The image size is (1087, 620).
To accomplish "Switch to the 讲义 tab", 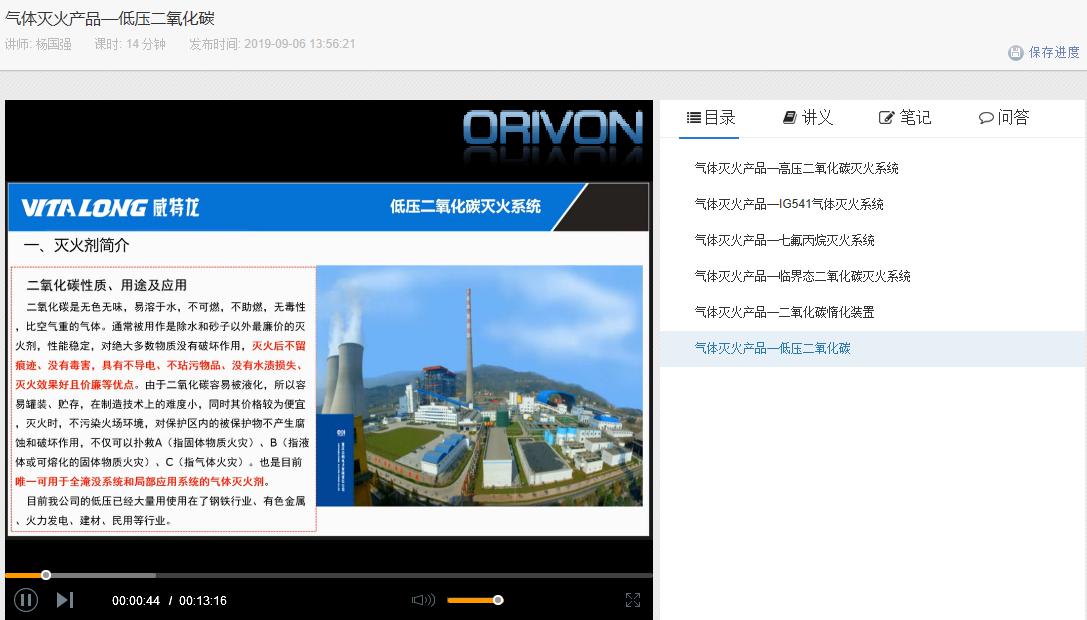I will click(809, 117).
